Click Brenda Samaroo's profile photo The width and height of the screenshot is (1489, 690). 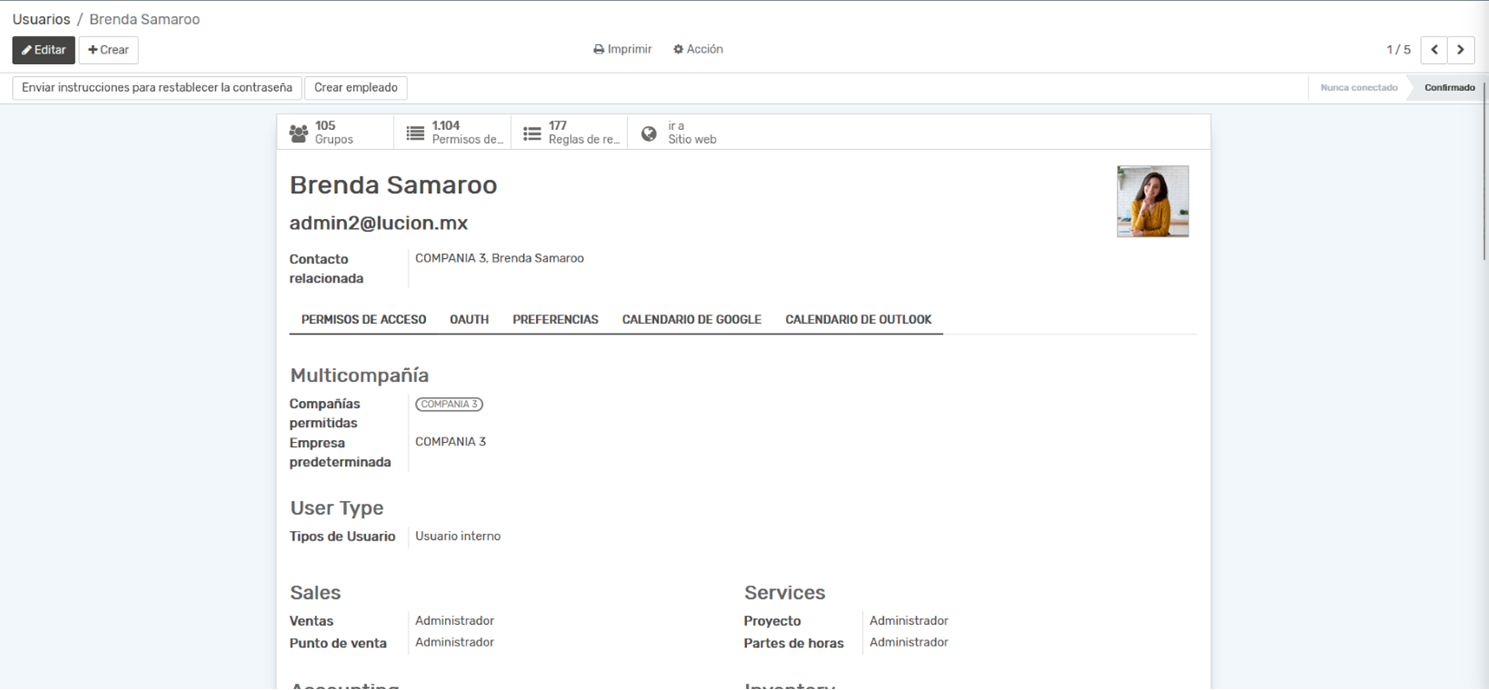pyautogui.click(x=1152, y=201)
